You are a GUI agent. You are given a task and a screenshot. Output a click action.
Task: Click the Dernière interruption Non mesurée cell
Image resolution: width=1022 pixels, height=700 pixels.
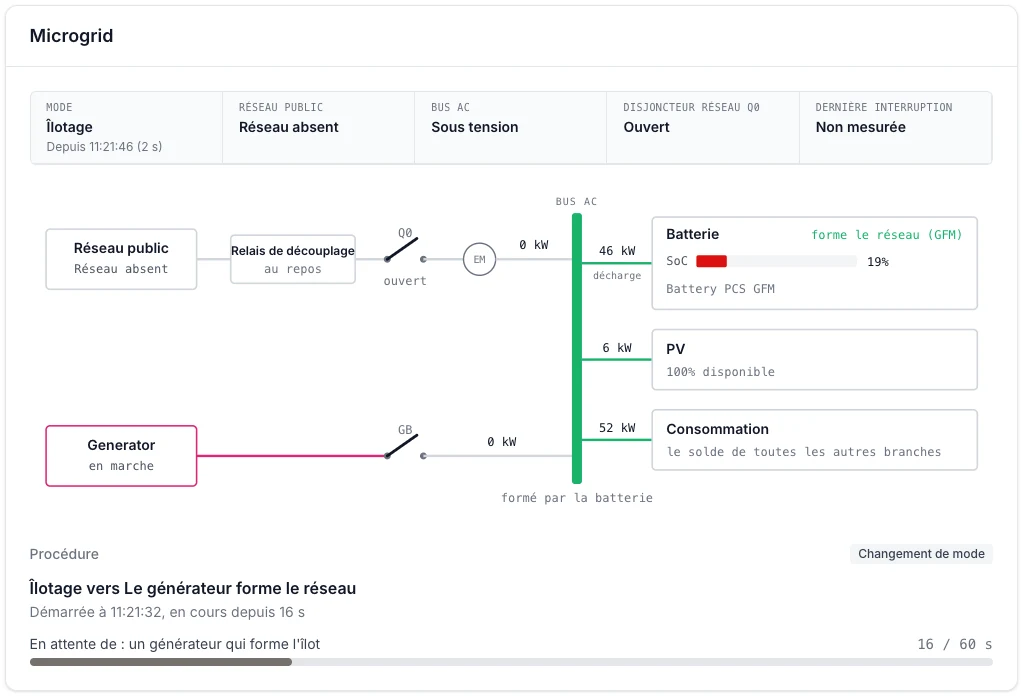coord(896,128)
